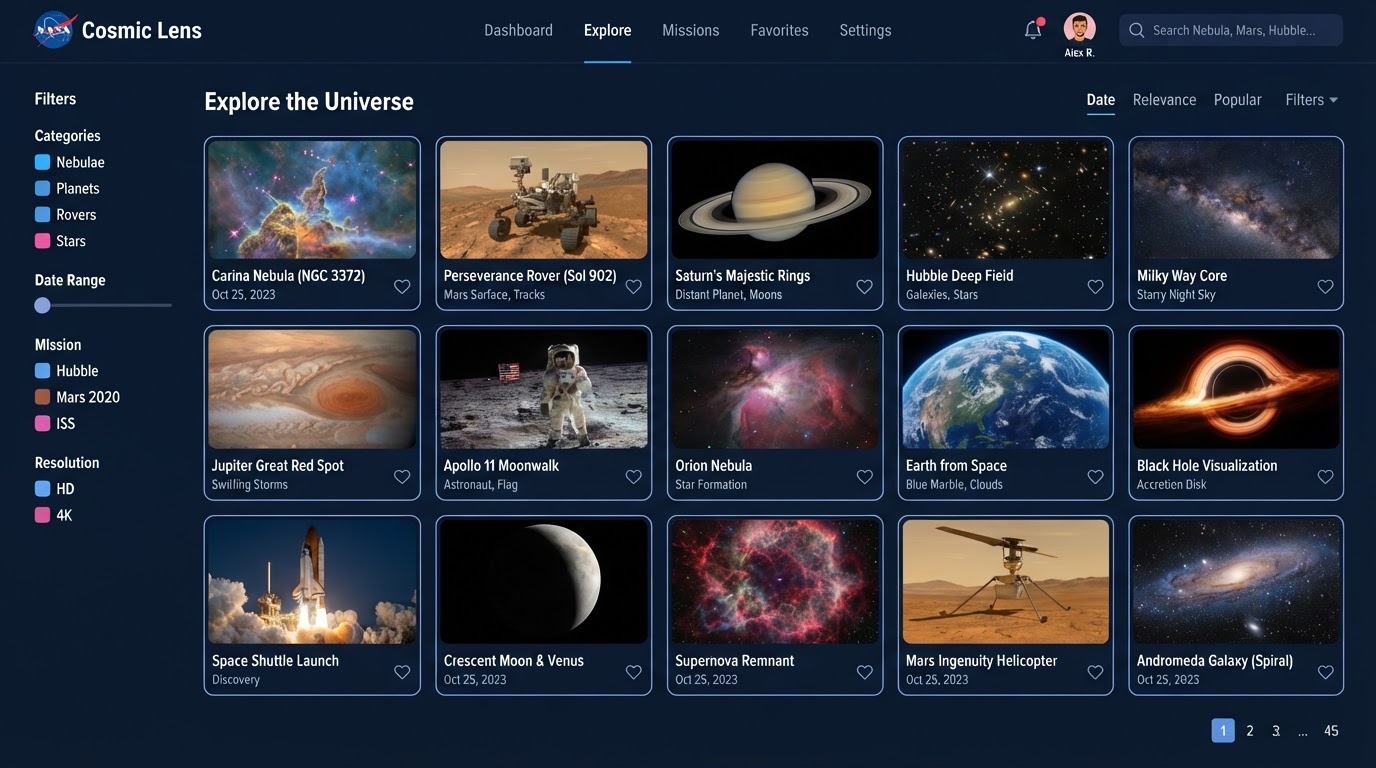Favorite the Supernova Remnant card

click(x=865, y=671)
